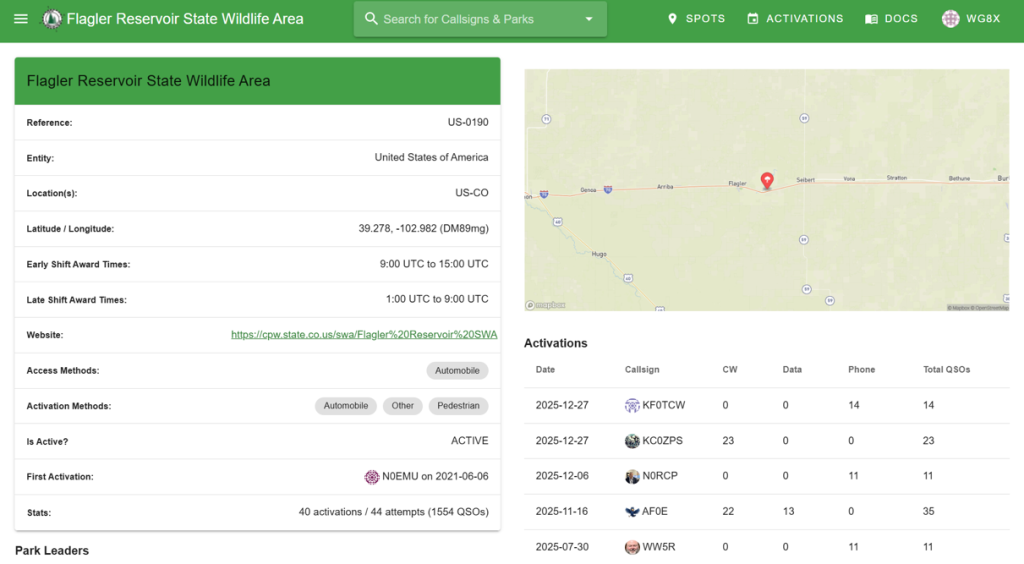The image size is (1024, 564).
Task: Open Activations page from header
Action: tap(795, 19)
